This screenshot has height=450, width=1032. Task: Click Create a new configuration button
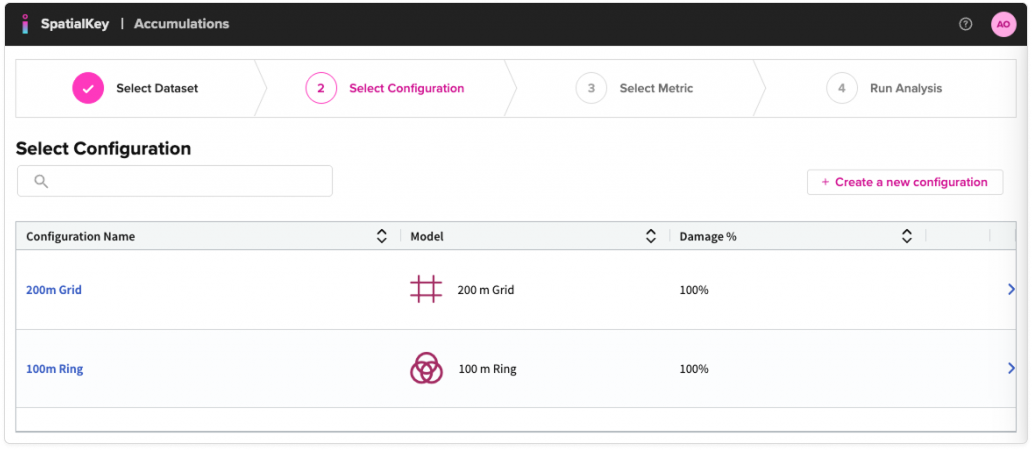(904, 182)
